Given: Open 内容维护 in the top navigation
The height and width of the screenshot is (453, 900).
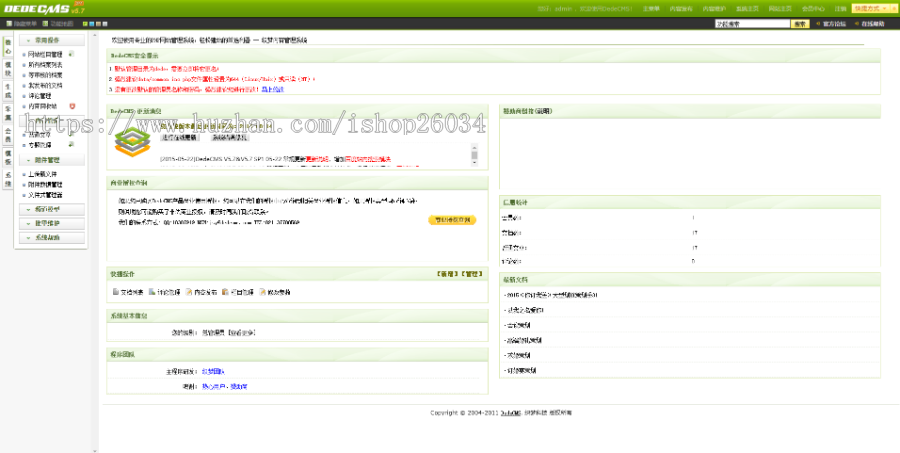Looking at the screenshot, I should (x=714, y=9).
